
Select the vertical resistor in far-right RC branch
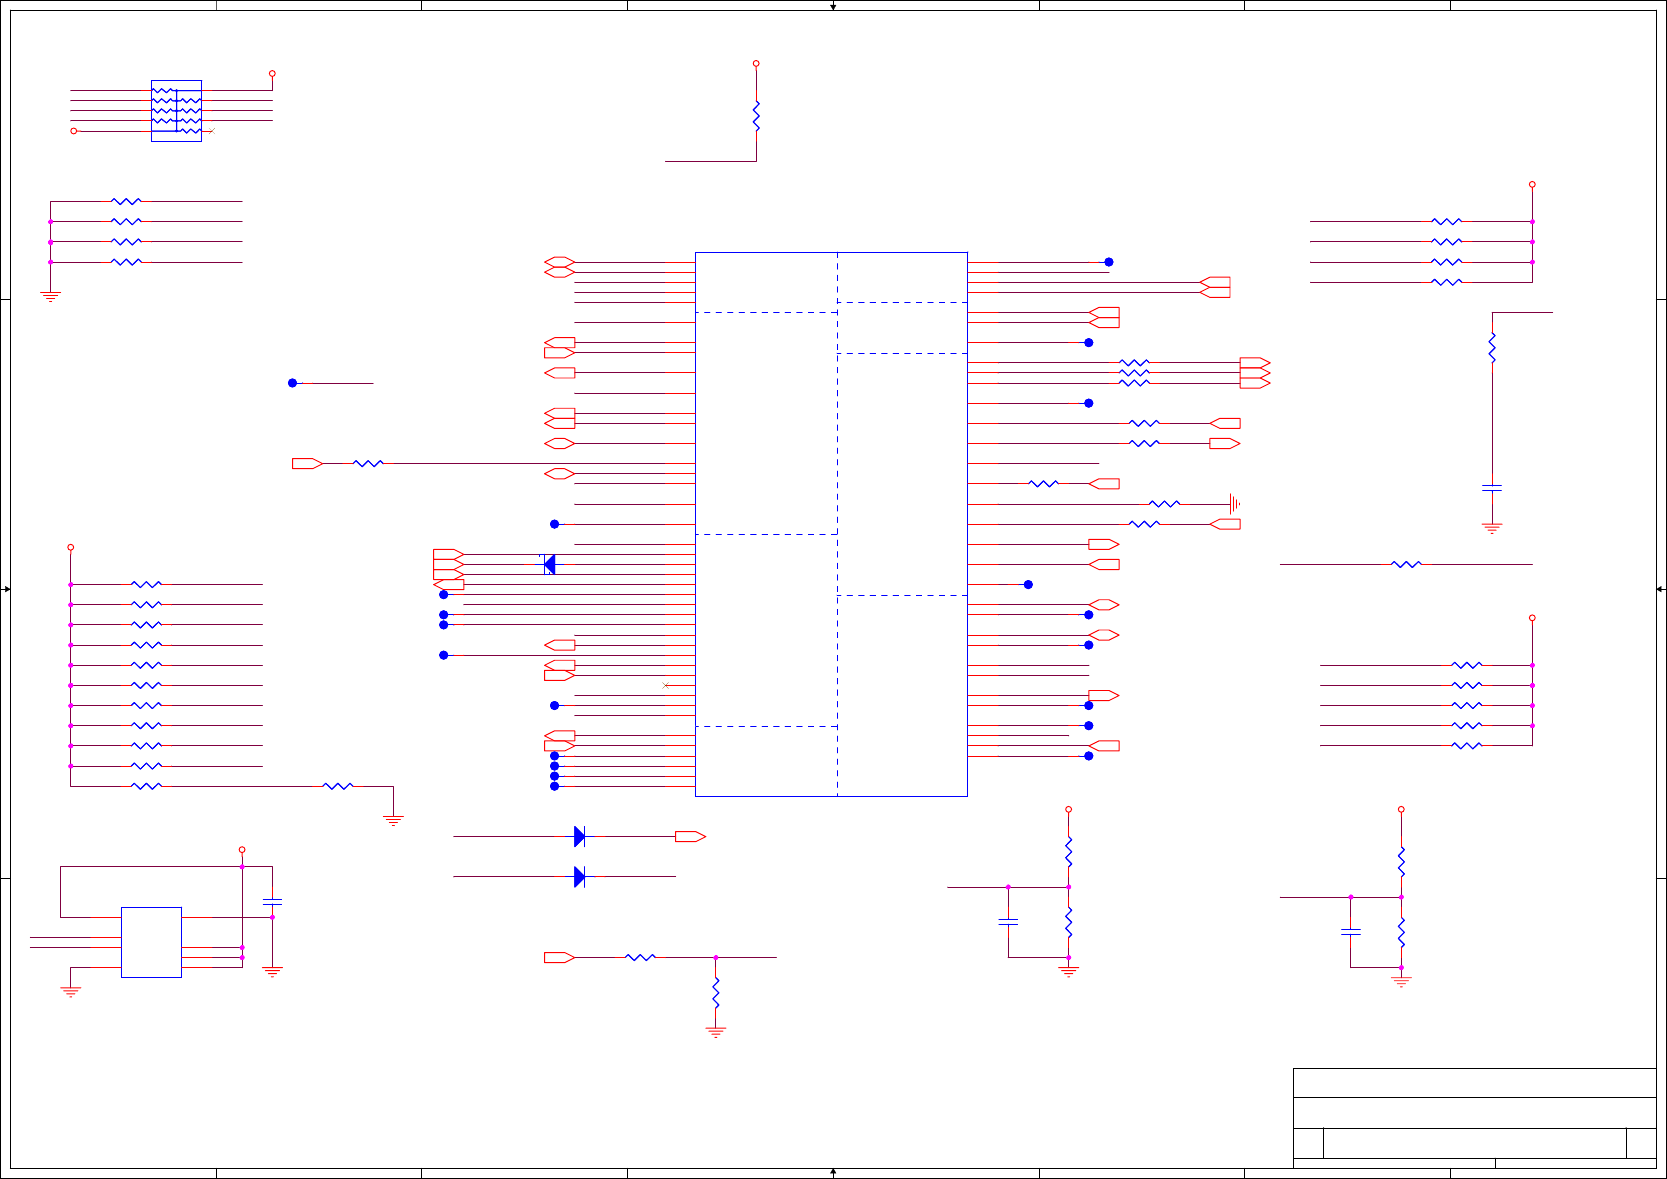(1492, 348)
